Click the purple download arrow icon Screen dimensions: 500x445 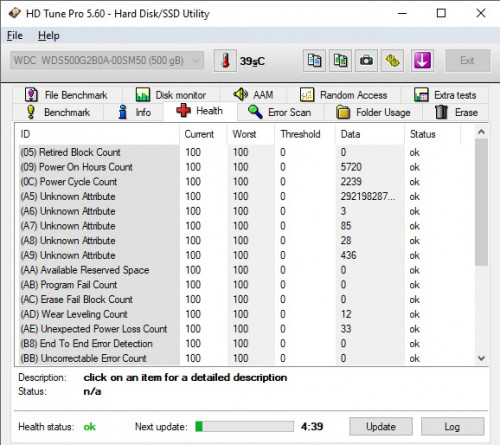point(422,61)
